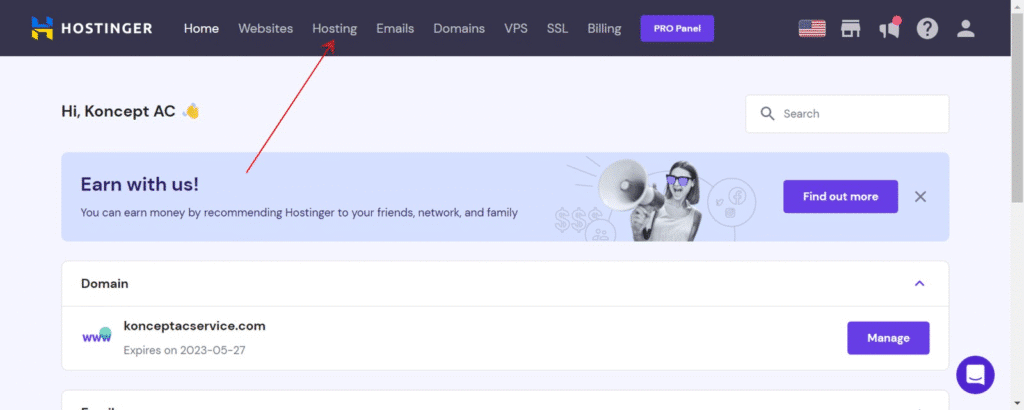
Task: Click the www domain icon
Action: pos(97,336)
